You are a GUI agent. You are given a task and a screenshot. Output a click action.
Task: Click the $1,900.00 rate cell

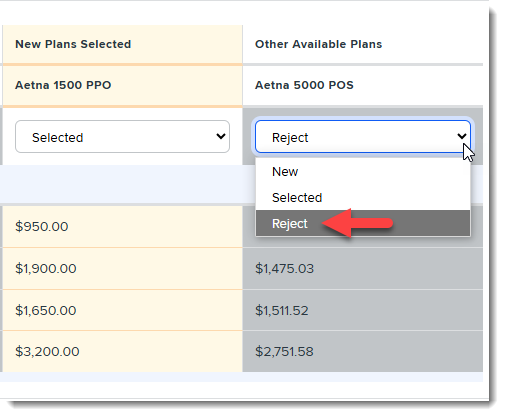coord(122,268)
